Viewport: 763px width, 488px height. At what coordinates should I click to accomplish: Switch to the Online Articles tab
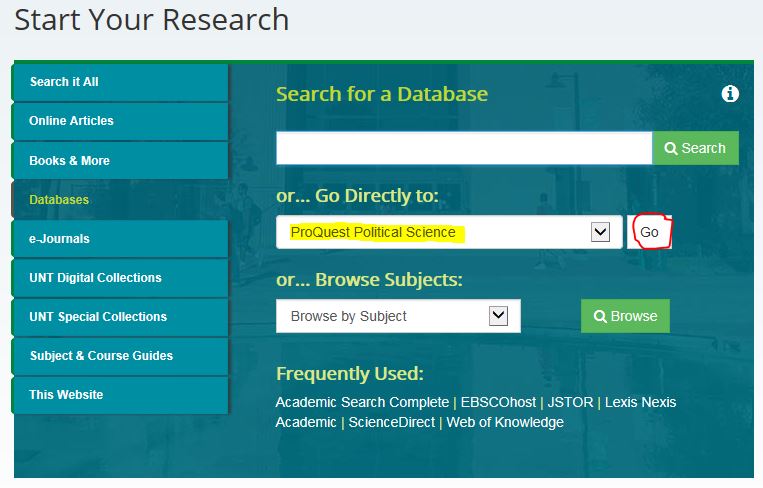point(120,121)
